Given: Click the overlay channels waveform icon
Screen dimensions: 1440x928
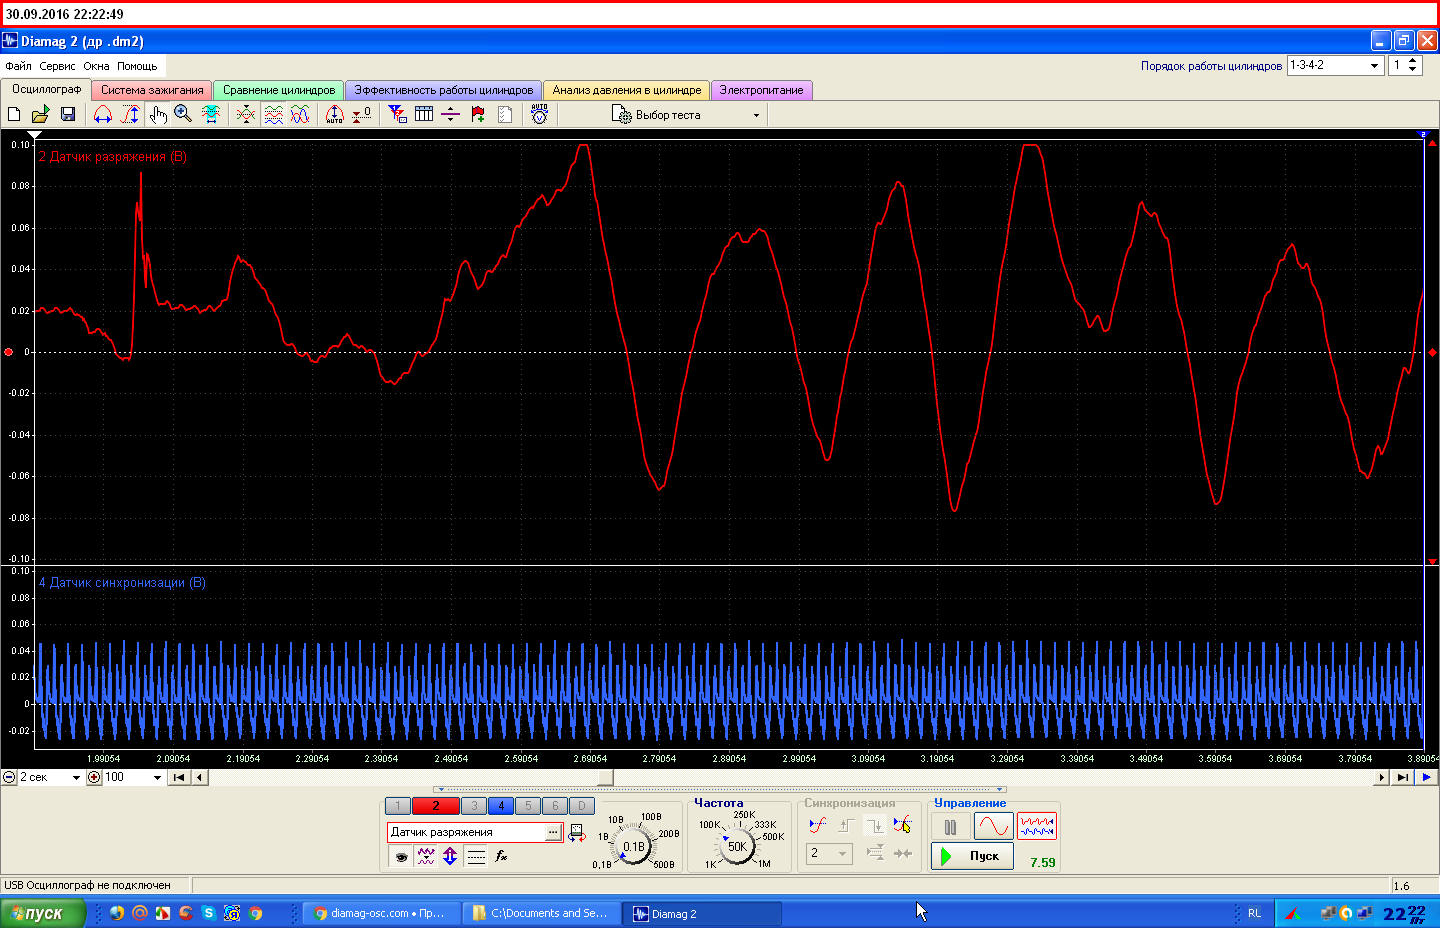Looking at the screenshot, I should click(246, 114).
